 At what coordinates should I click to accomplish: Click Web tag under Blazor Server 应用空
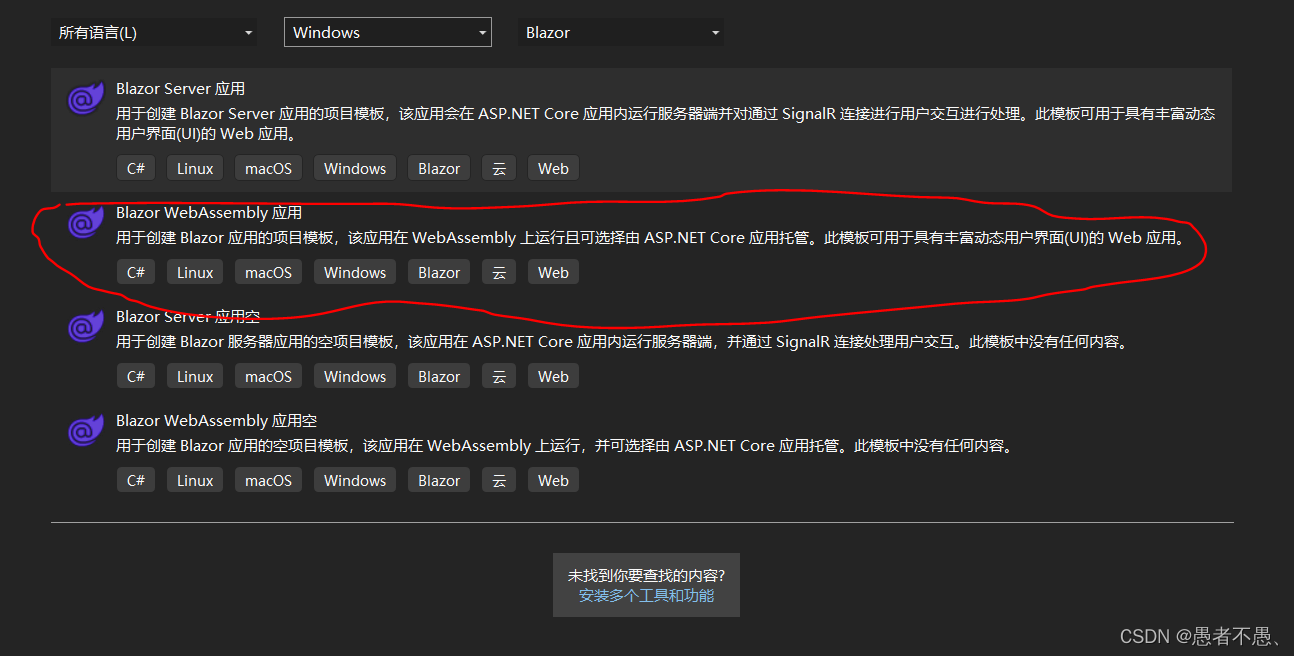553,376
